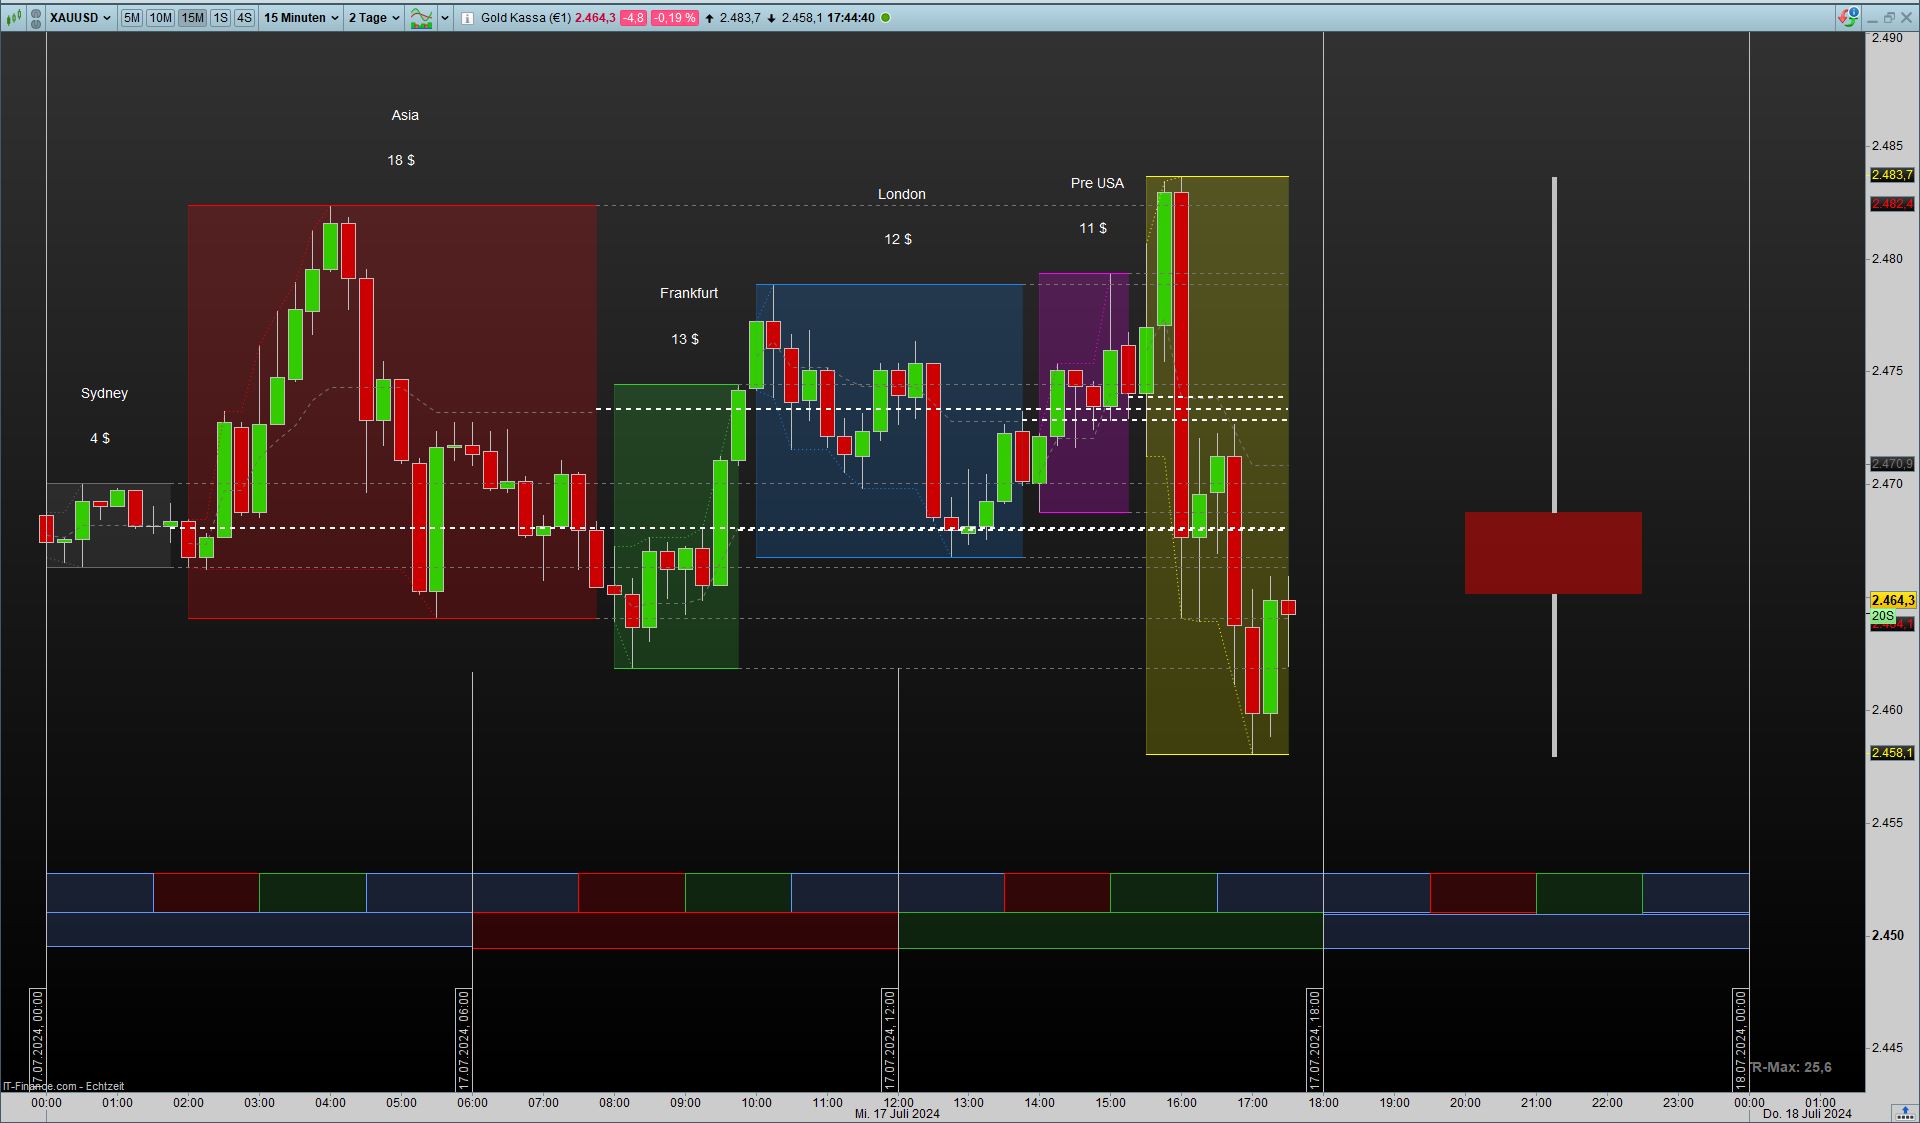Click the red-green trading arrows icon
Image resolution: width=1920 pixels, height=1123 pixels.
tap(1846, 18)
